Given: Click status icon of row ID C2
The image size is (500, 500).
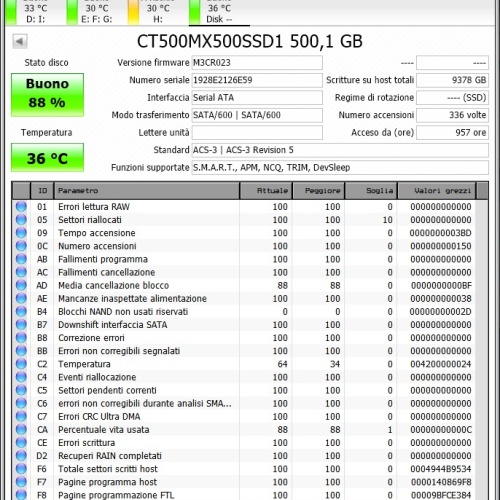Looking at the screenshot, I should tap(21, 364).
